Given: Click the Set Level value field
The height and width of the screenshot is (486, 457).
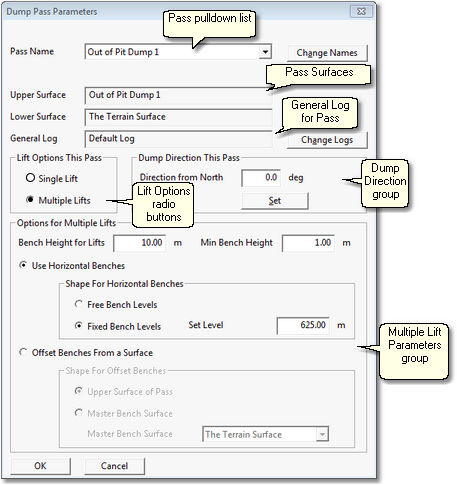Looking at the screenshot, I should [x=303, y=325].
